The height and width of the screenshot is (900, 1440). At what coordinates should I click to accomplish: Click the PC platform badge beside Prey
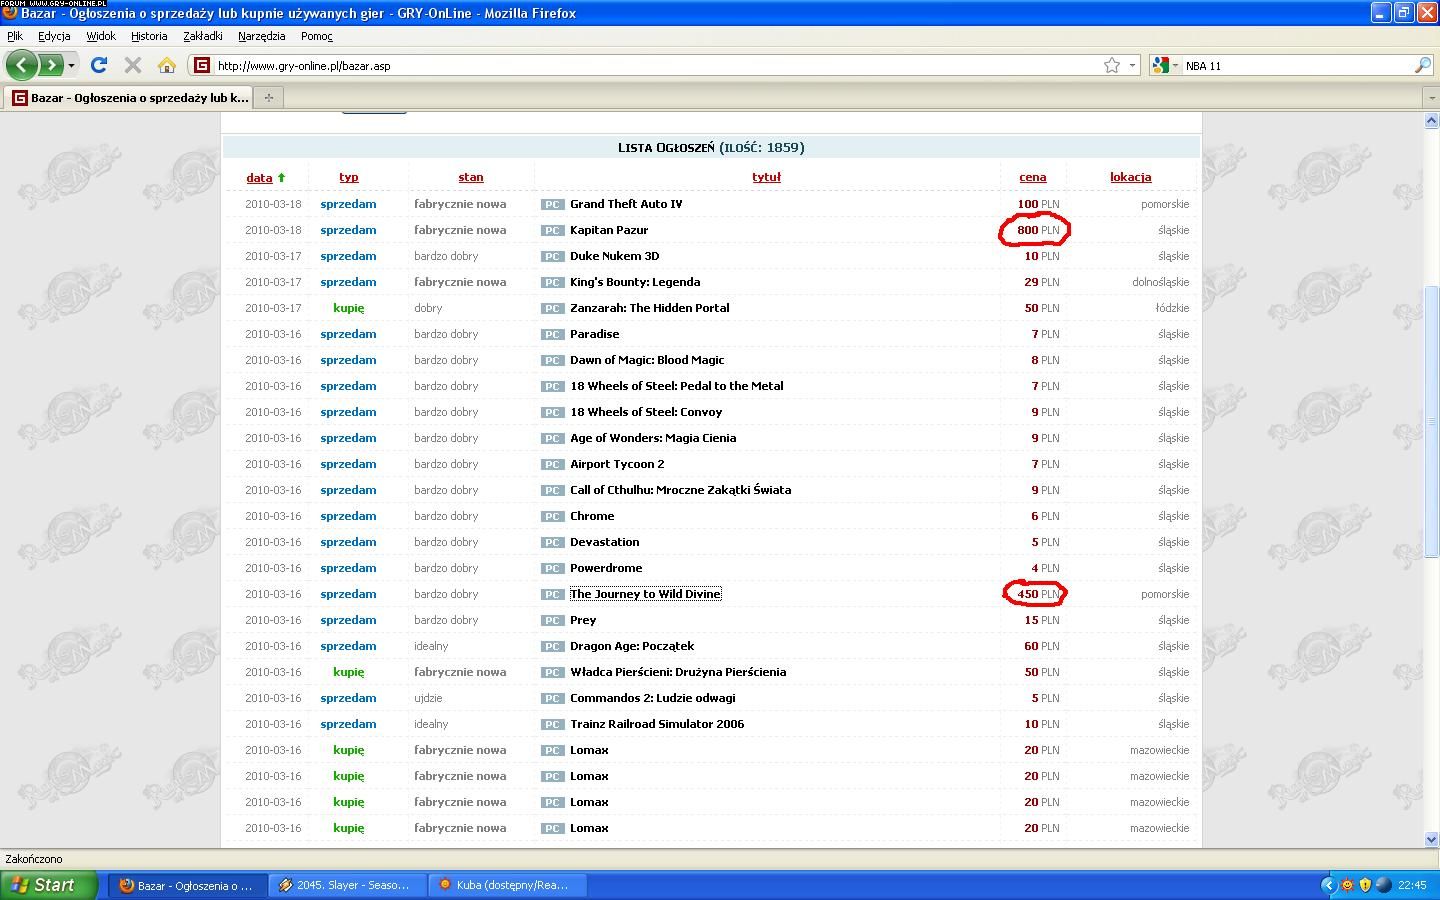tap(552, 621)
